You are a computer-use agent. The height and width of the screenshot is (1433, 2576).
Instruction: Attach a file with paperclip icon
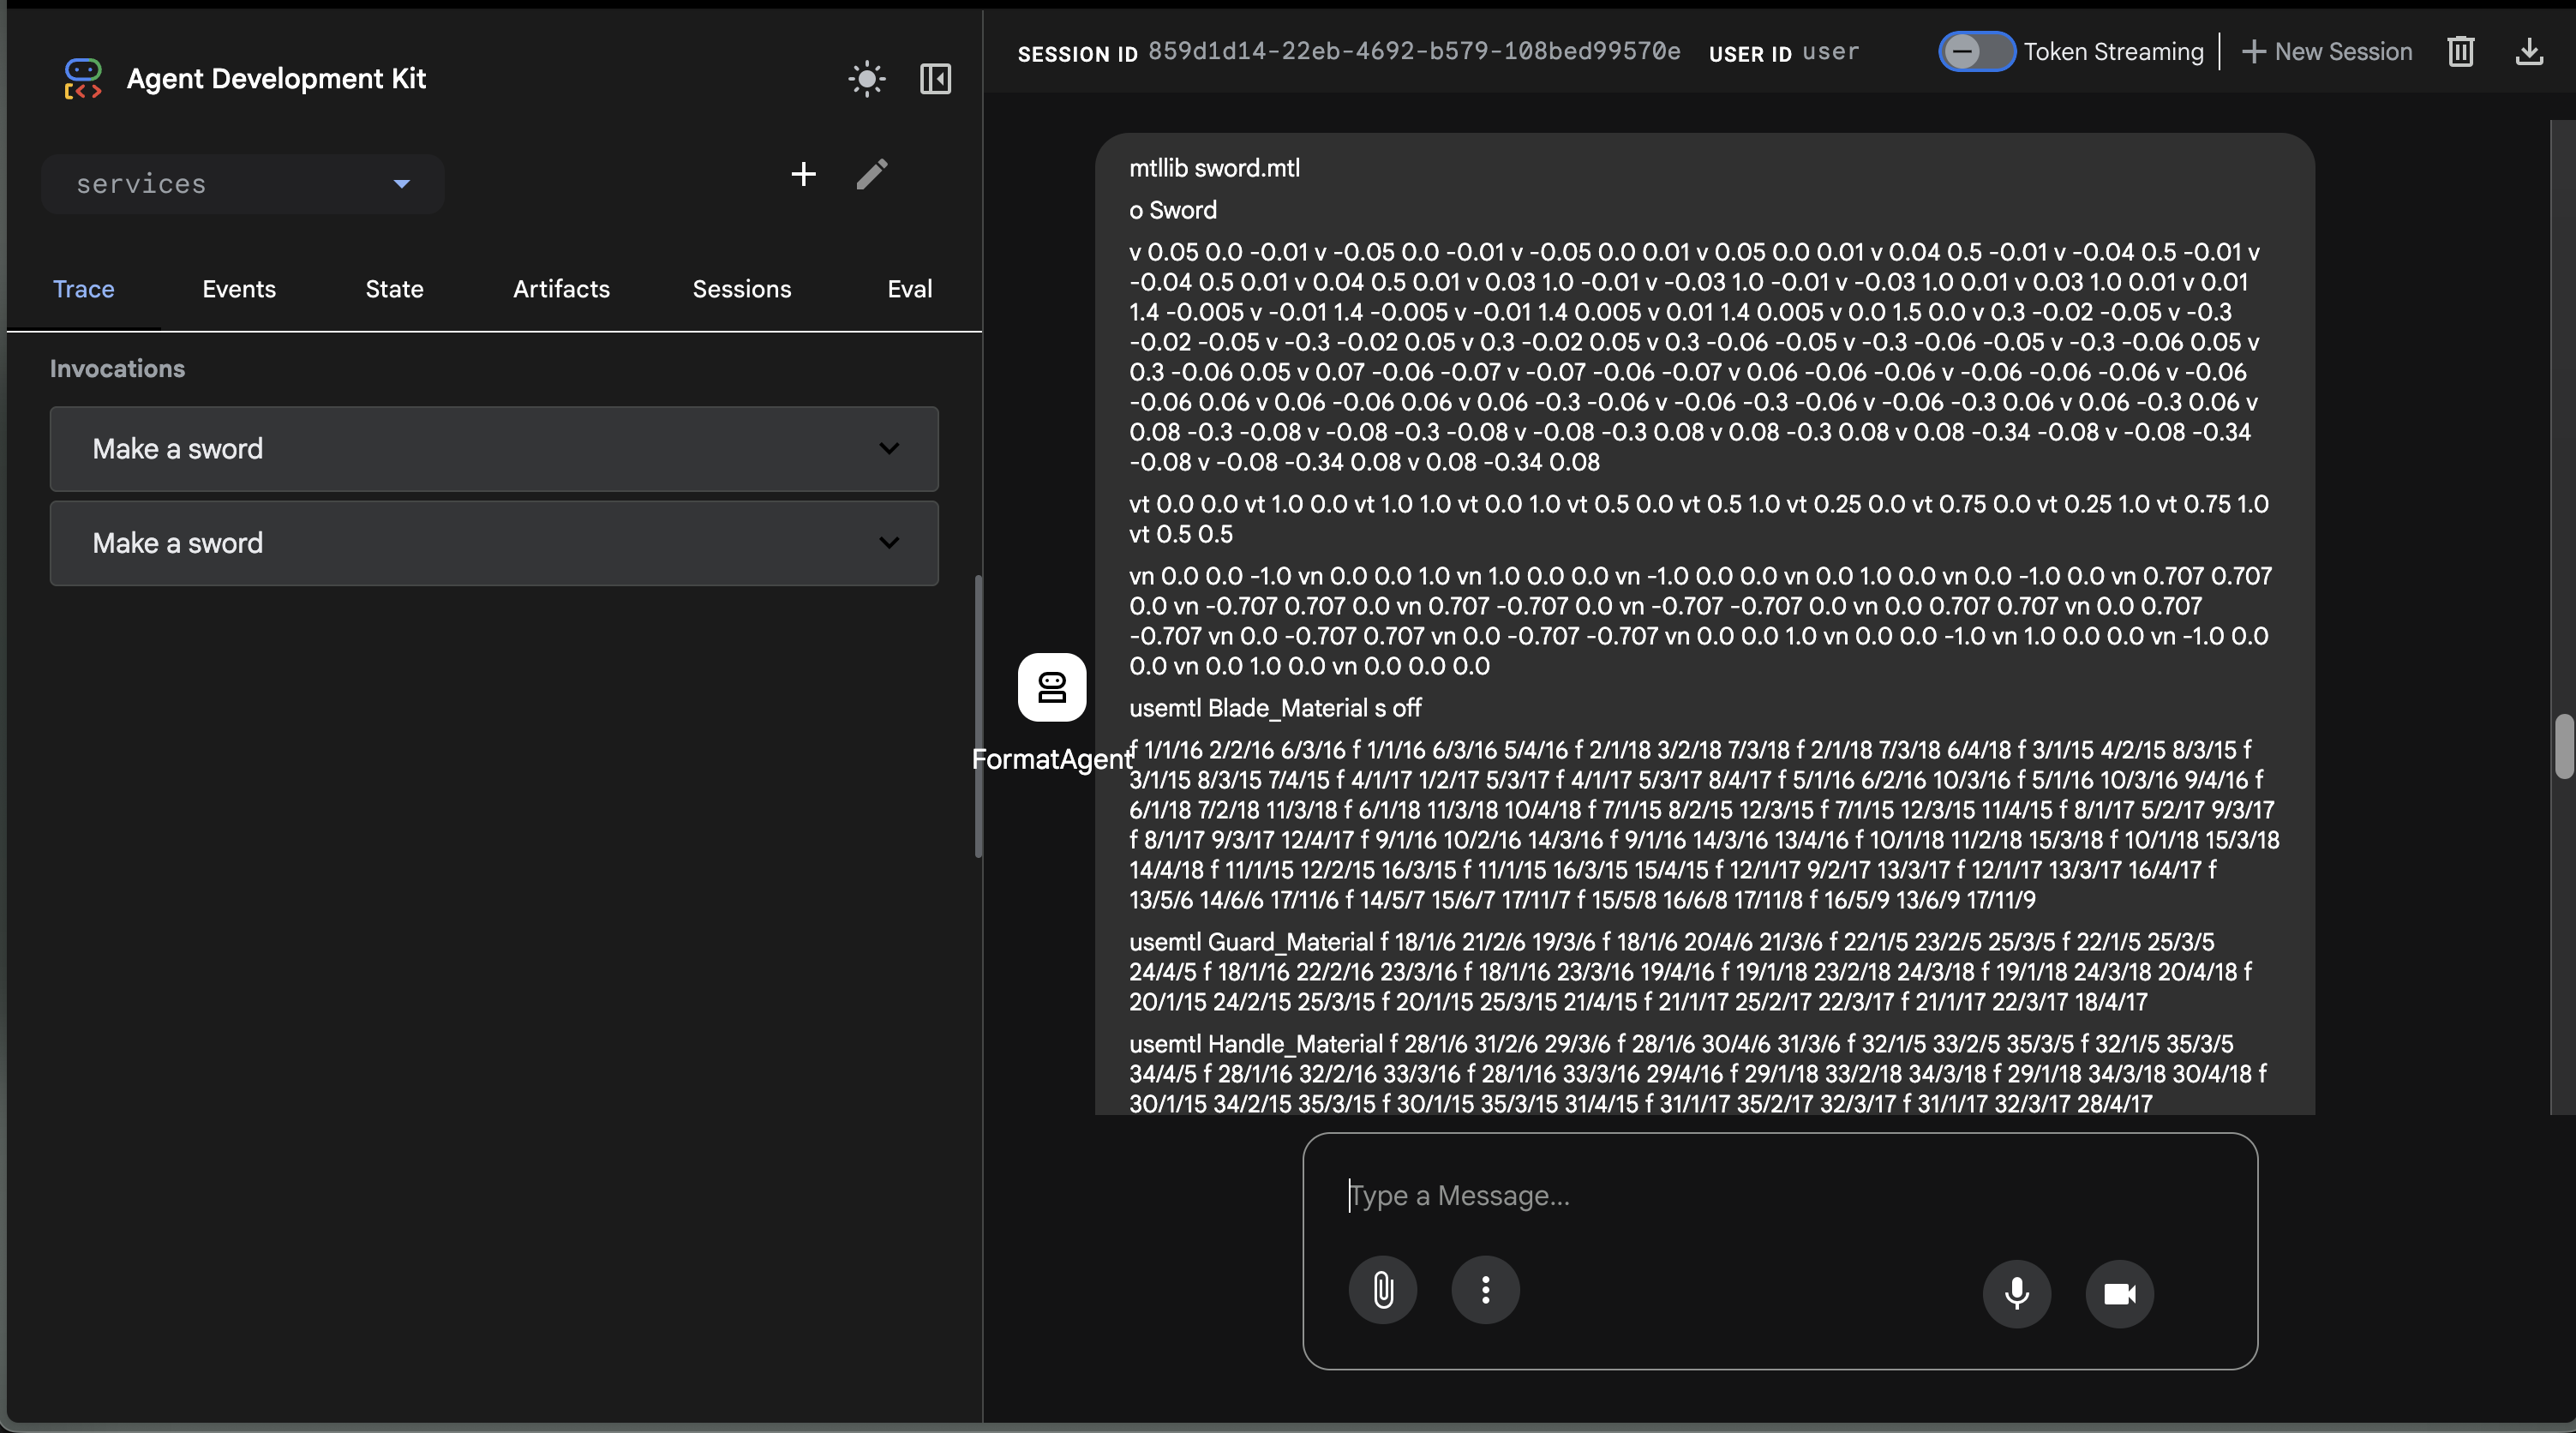pyautogui.click(x=1382, y=1290)
